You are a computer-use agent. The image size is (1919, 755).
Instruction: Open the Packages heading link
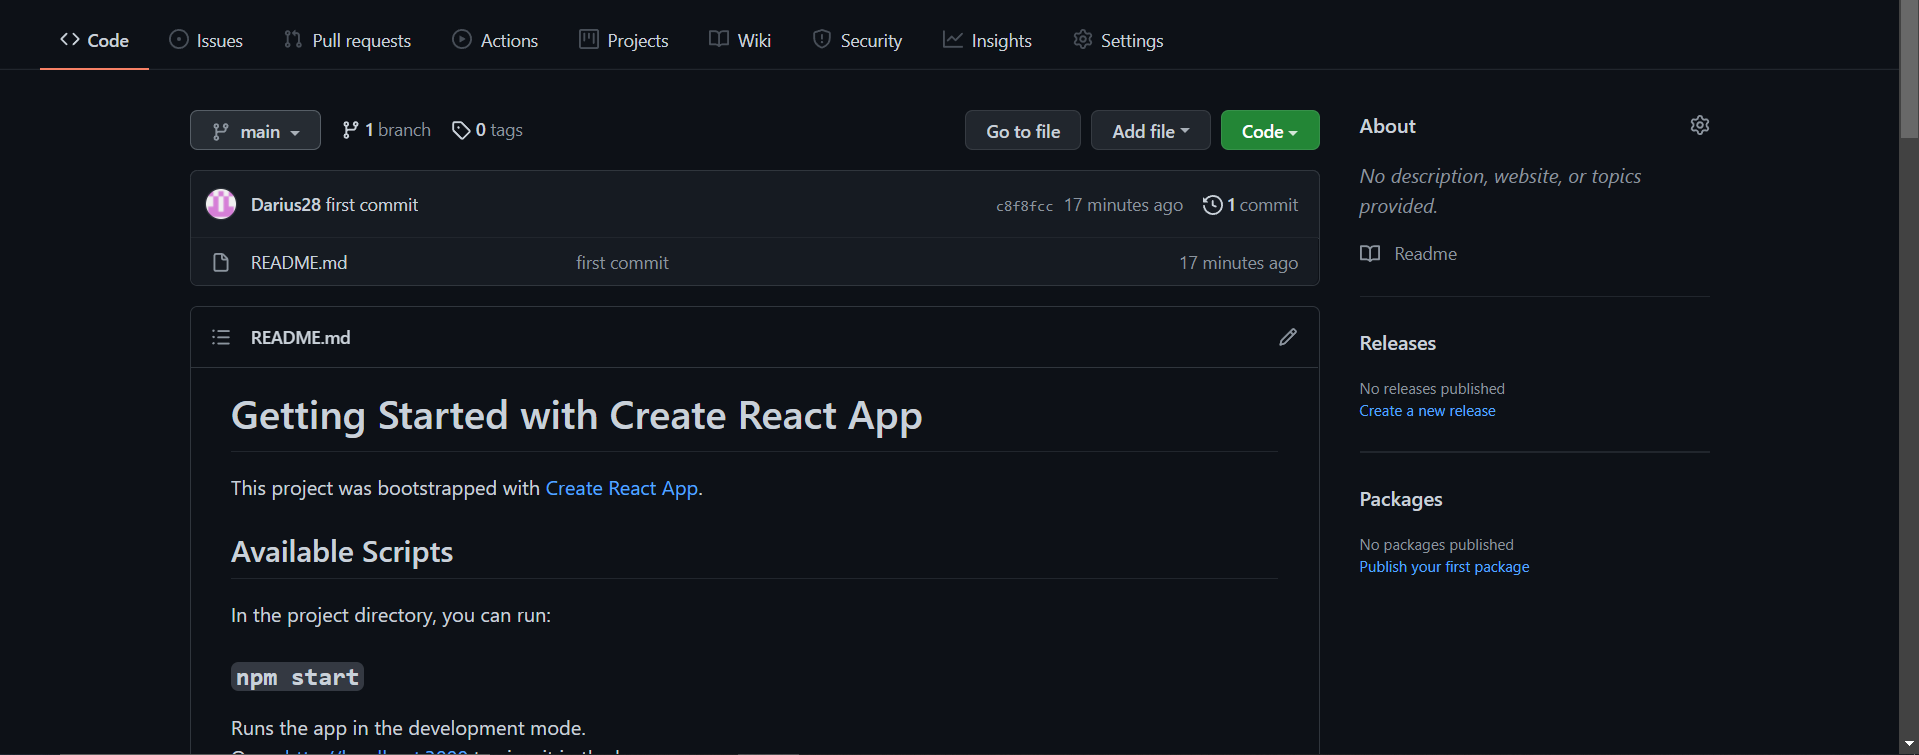point(1401,499)
